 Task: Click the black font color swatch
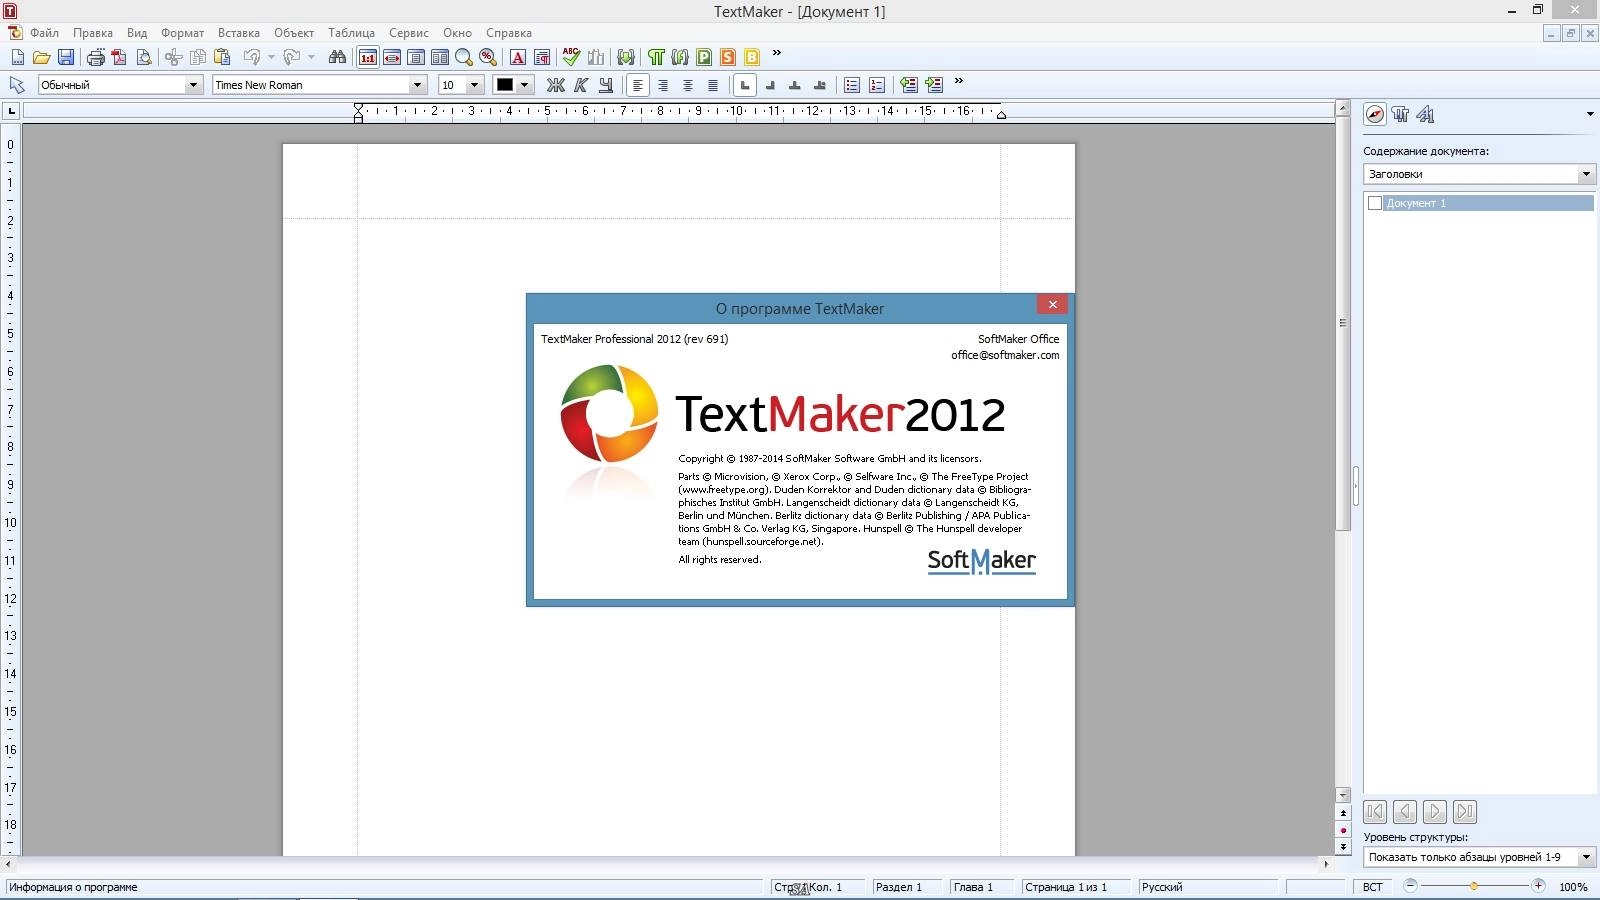pos(505,85)
